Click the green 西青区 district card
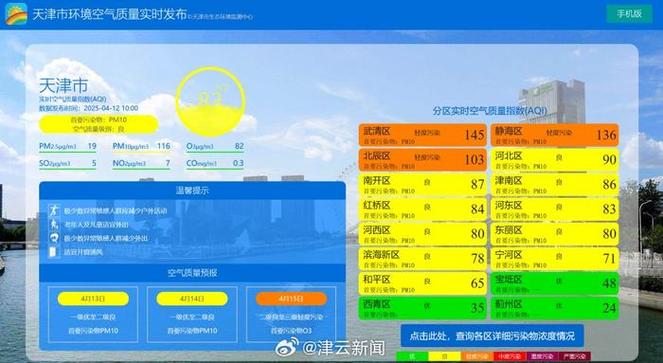This screenshot has height=363, width=663. click(x=423, y=308)
